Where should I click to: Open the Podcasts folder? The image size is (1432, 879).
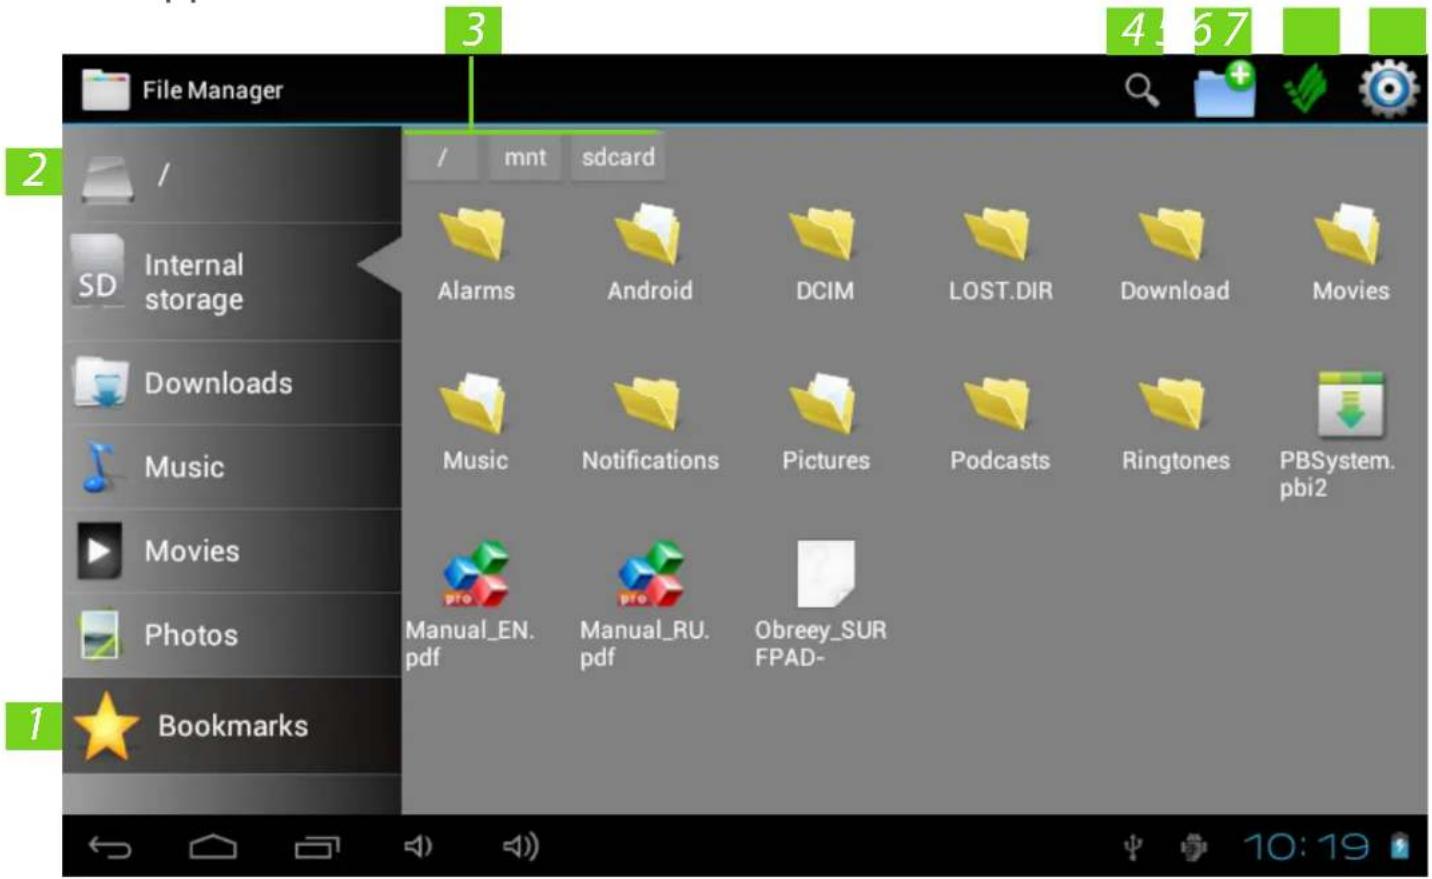coord(999,423)
